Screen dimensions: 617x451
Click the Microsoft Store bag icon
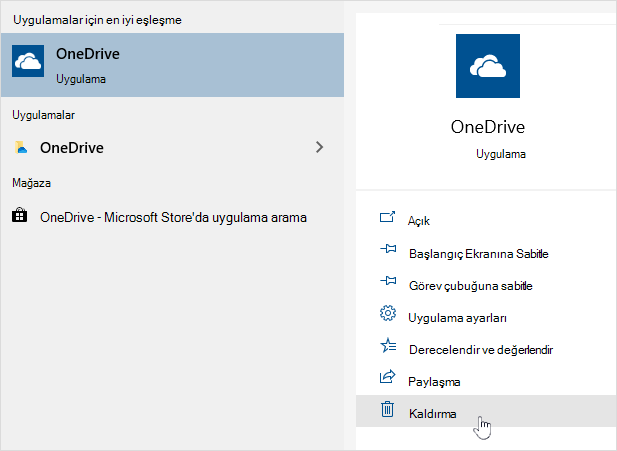[20, 215]
